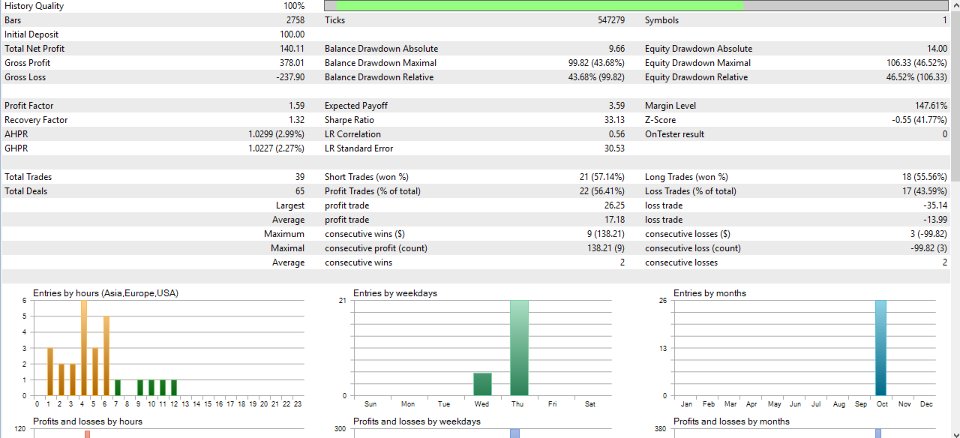Click the Total Trades value 39

300,176
